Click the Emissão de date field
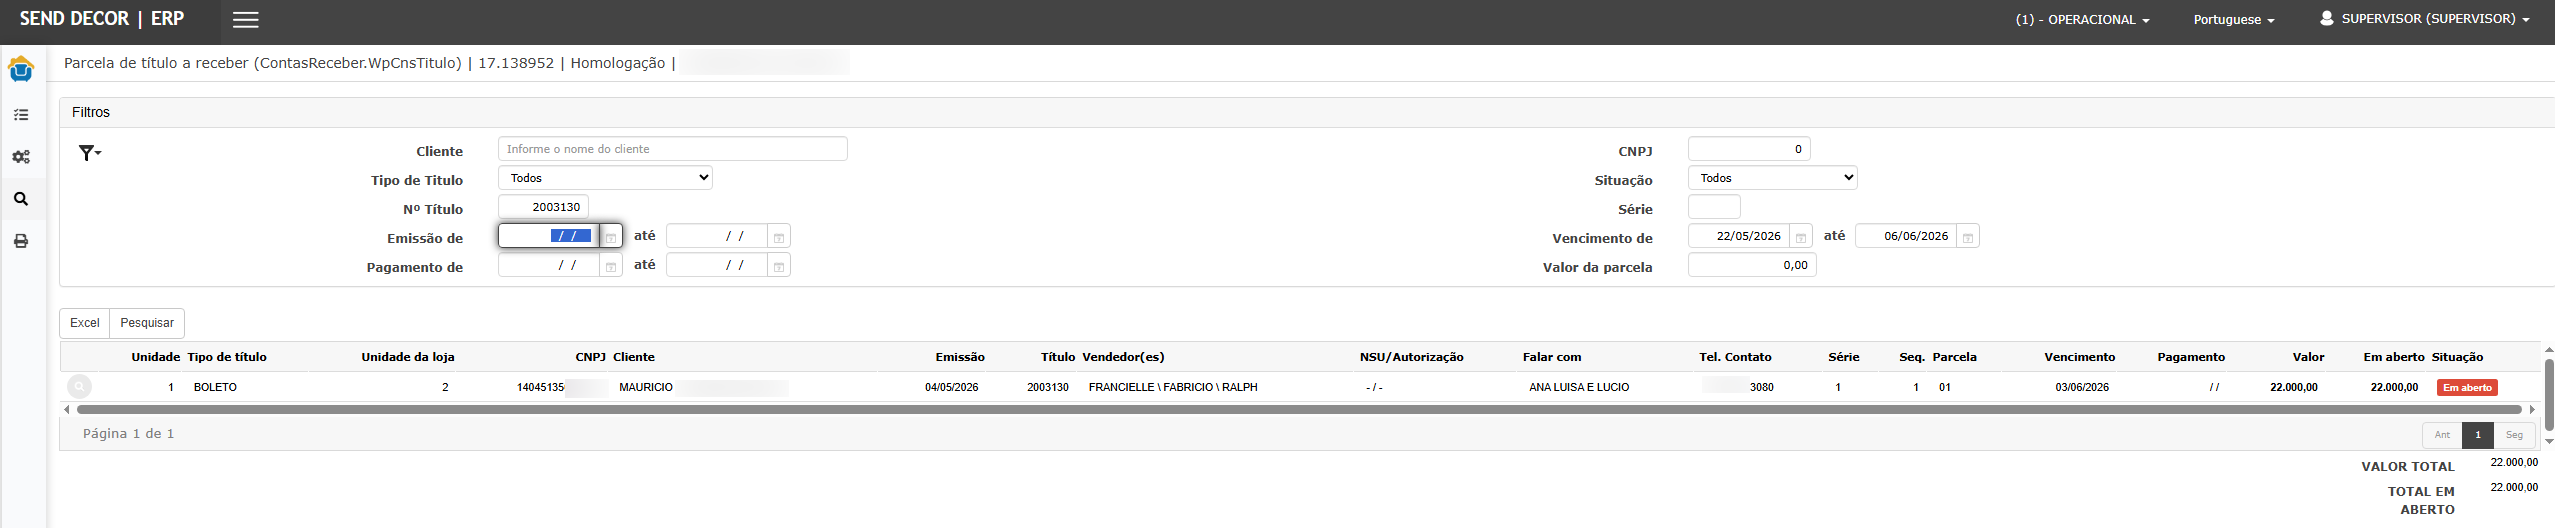 pyautogui.click(x=549, y=236)
